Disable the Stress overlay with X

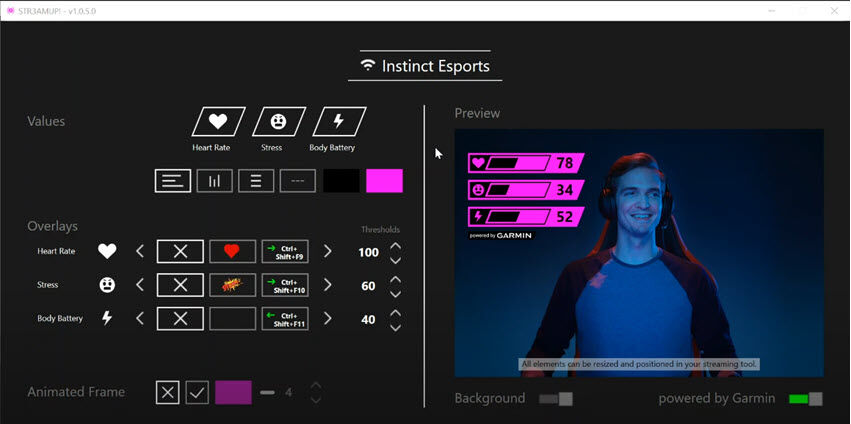click(180, 284)
